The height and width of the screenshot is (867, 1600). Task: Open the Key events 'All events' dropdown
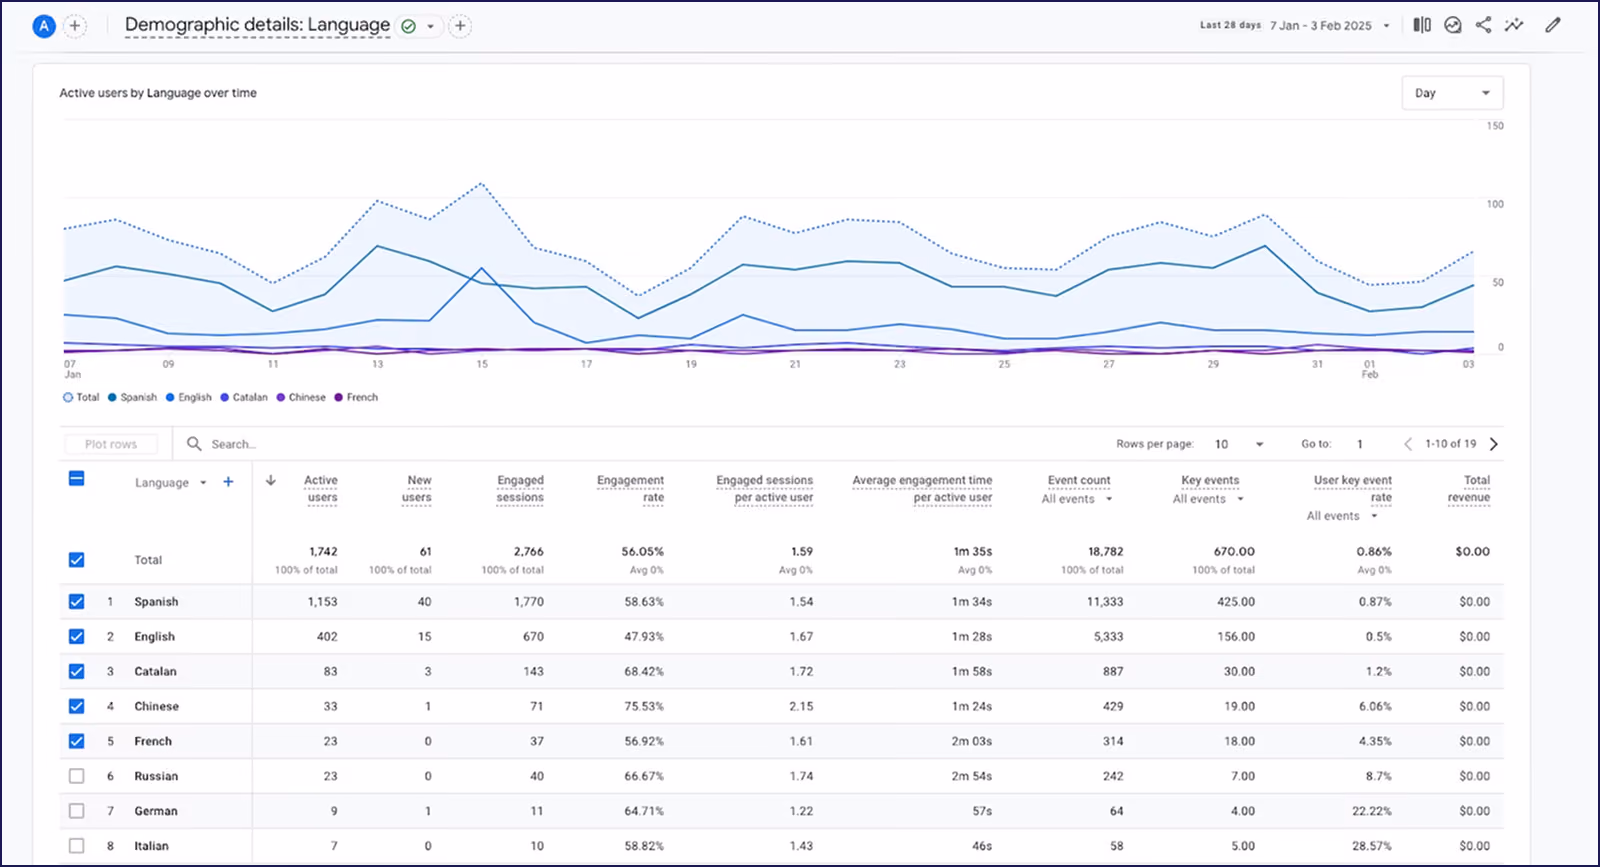[1208, 499]
